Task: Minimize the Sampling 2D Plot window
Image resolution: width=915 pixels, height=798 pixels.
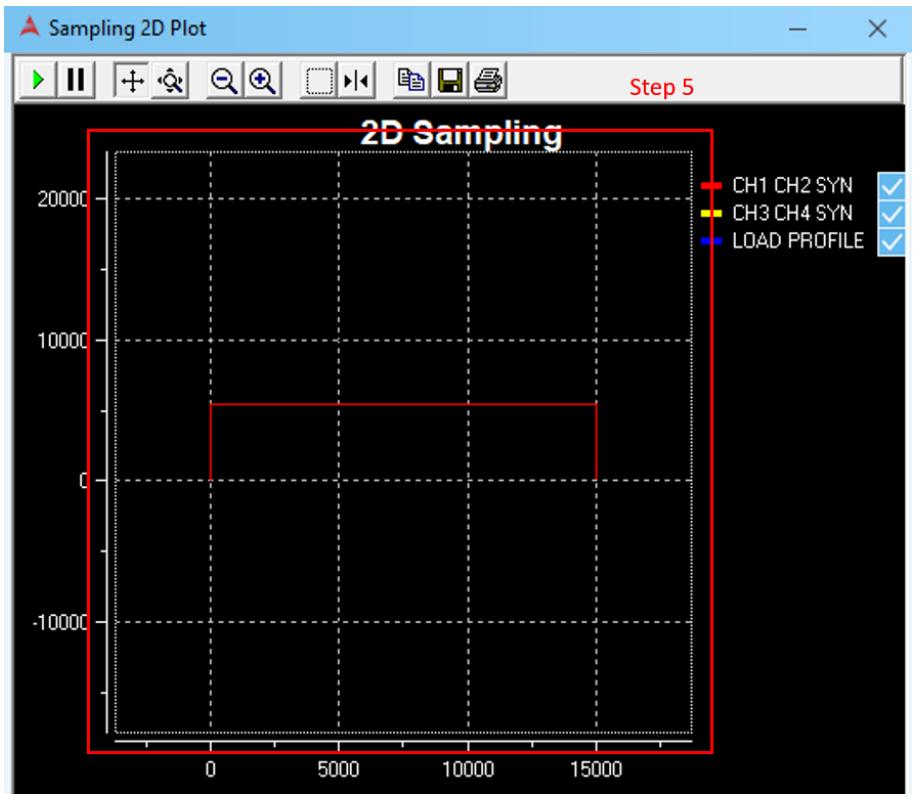Action: pos(798,29)
